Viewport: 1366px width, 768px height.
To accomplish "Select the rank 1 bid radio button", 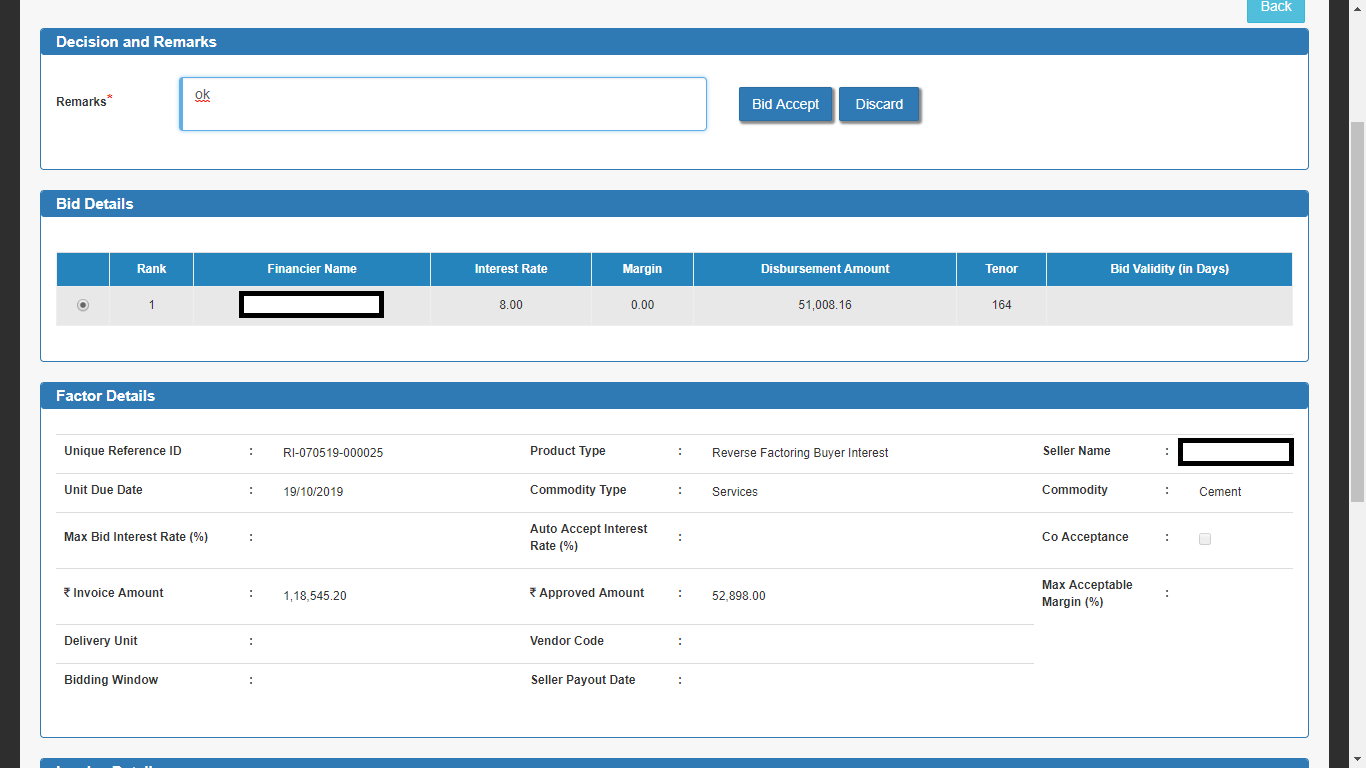I will (x=83, y=305).
